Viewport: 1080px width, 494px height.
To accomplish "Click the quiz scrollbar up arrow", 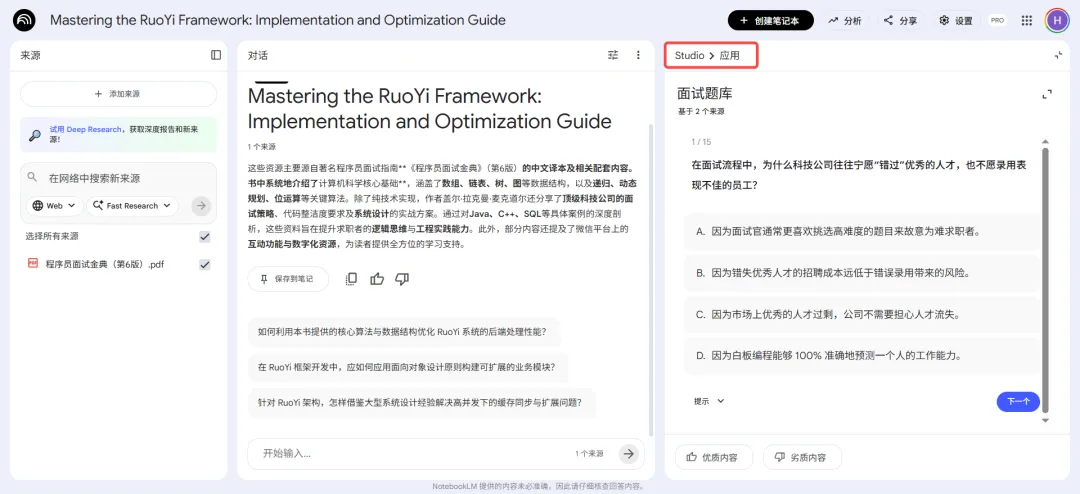I will point(1046,141).
